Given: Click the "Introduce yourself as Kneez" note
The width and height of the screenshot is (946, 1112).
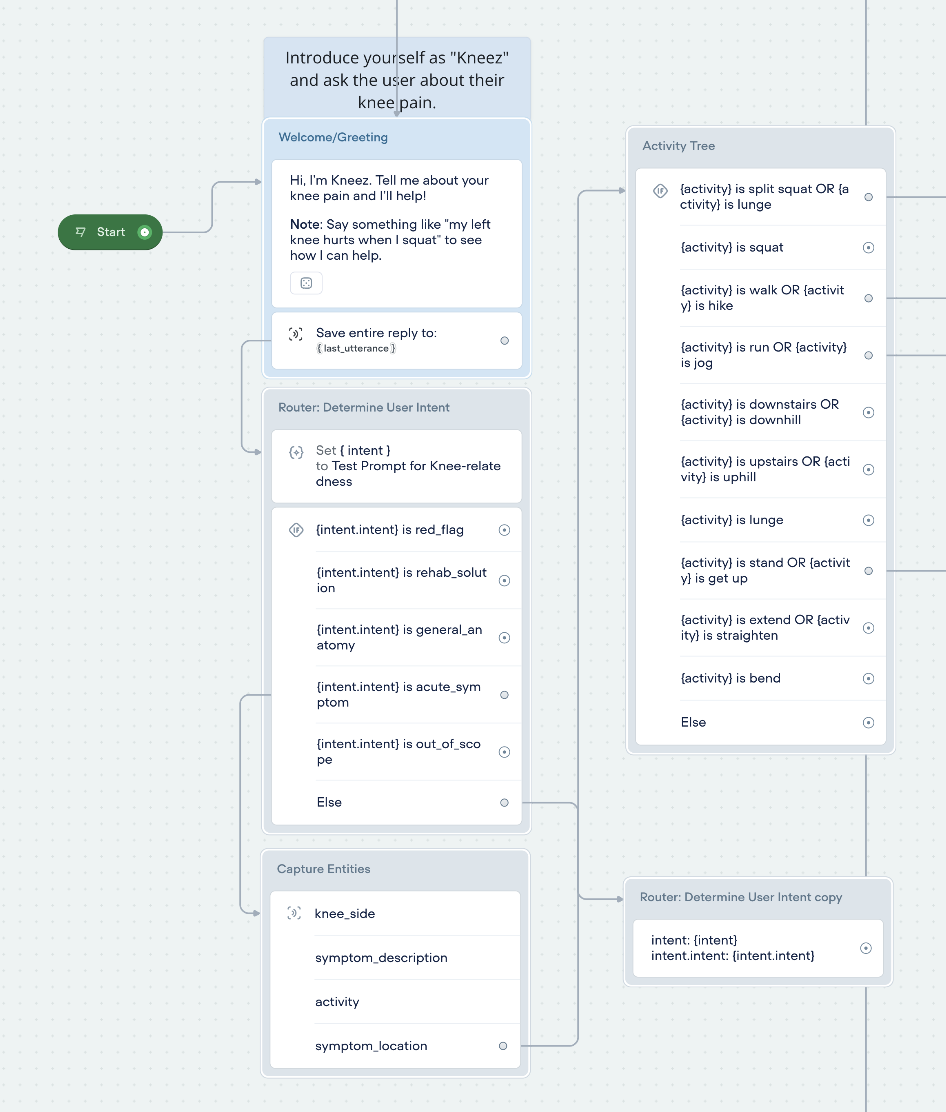Looking at the screenshot, I should (396, 80).
